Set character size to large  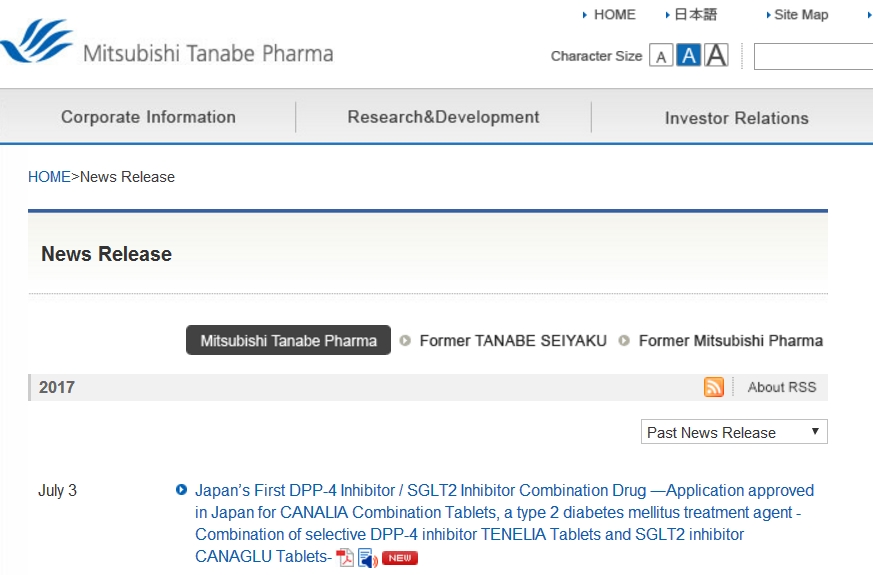click(716, 56)
